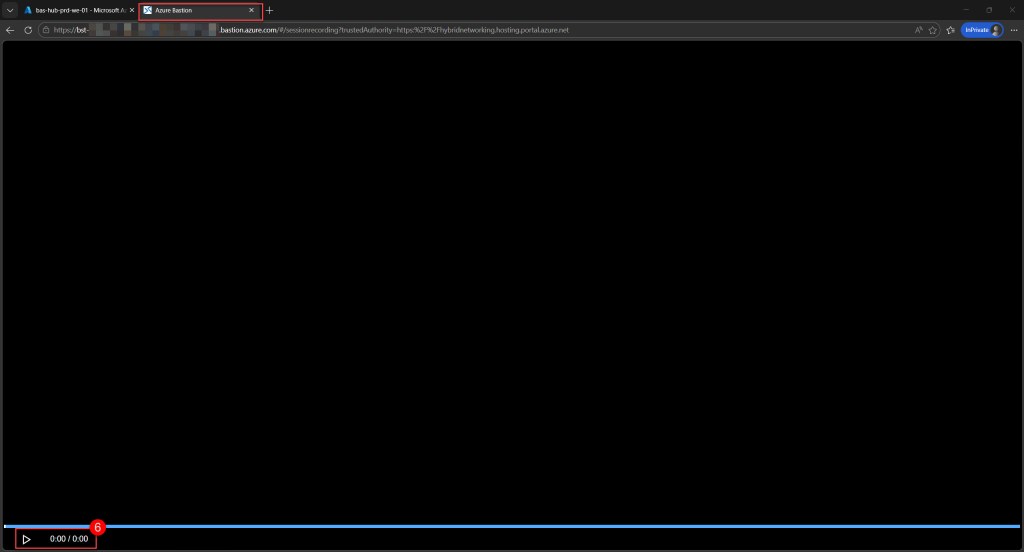Open a new browser tab

270,10
